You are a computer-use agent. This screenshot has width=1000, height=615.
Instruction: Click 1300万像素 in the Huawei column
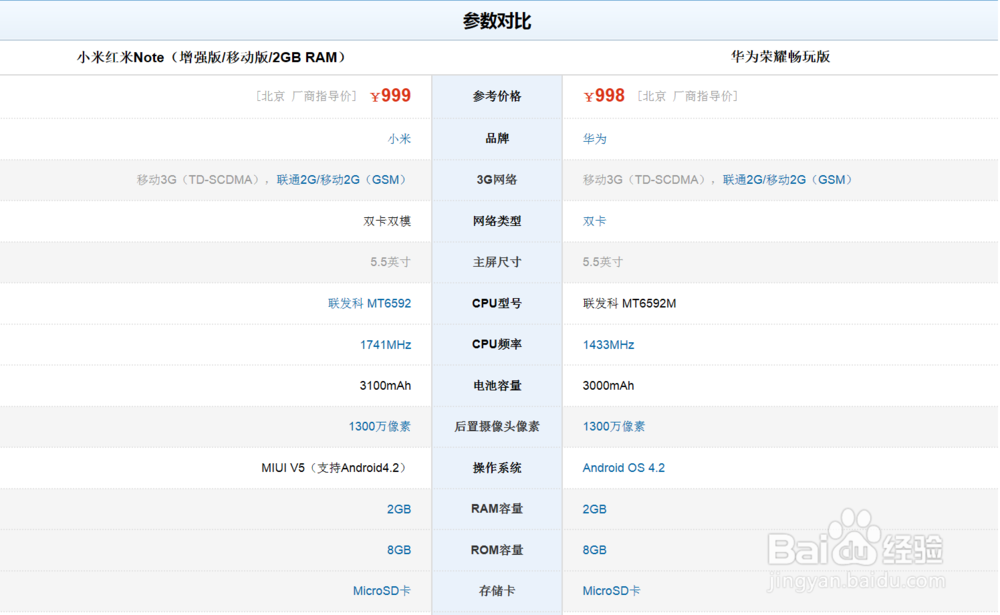(614, 426)
